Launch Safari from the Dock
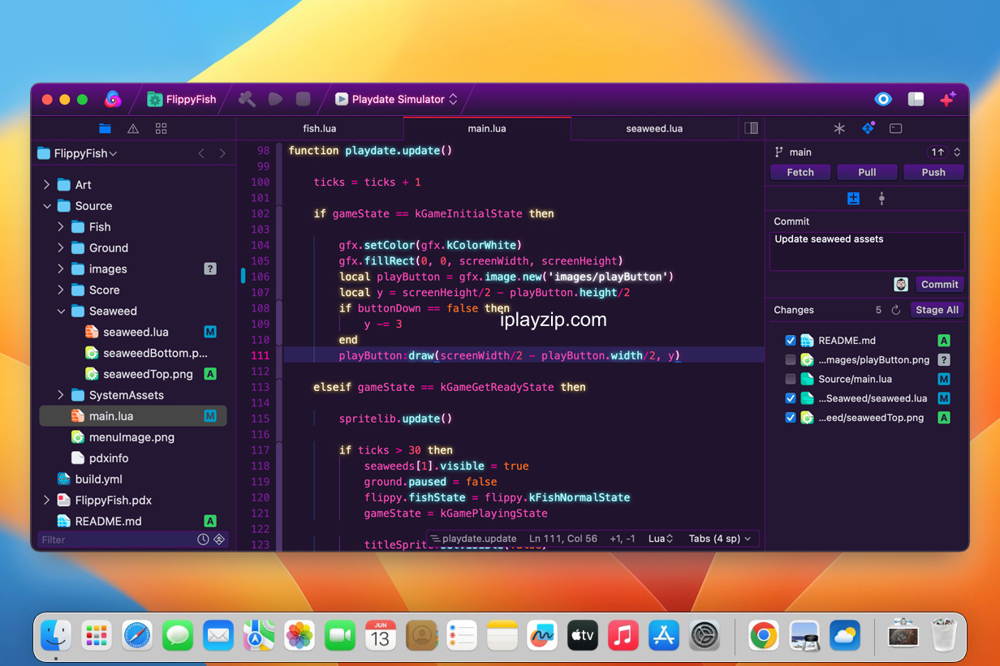This screenshot has height=666, width=1000. coord(137,635)
